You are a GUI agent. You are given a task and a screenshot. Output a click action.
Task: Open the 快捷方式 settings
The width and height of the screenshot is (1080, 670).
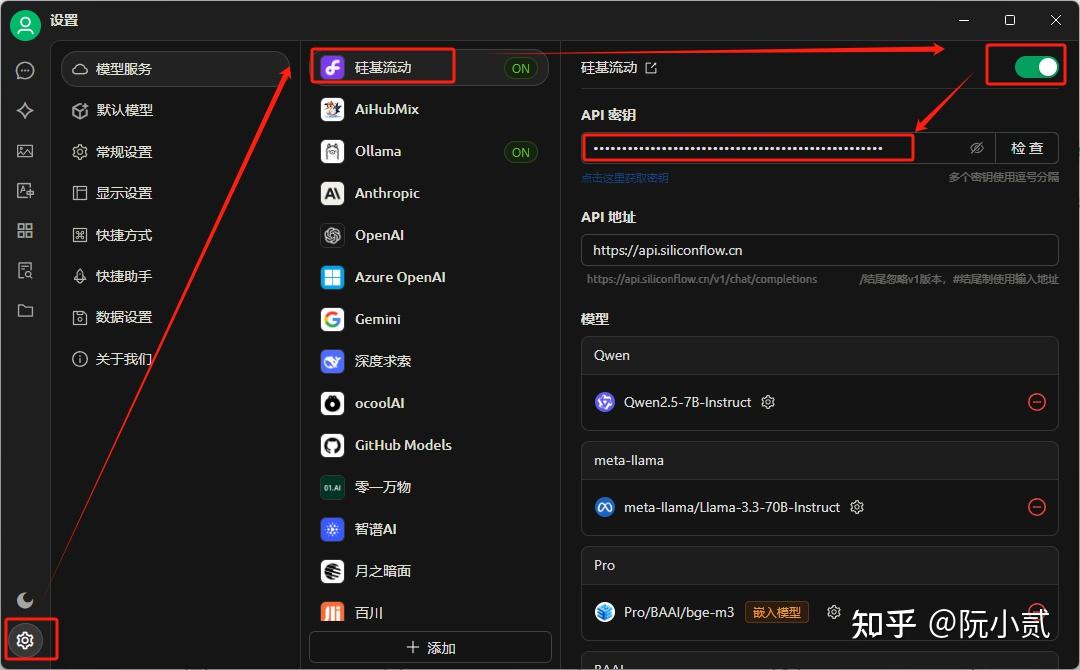(x=176, y=235)
